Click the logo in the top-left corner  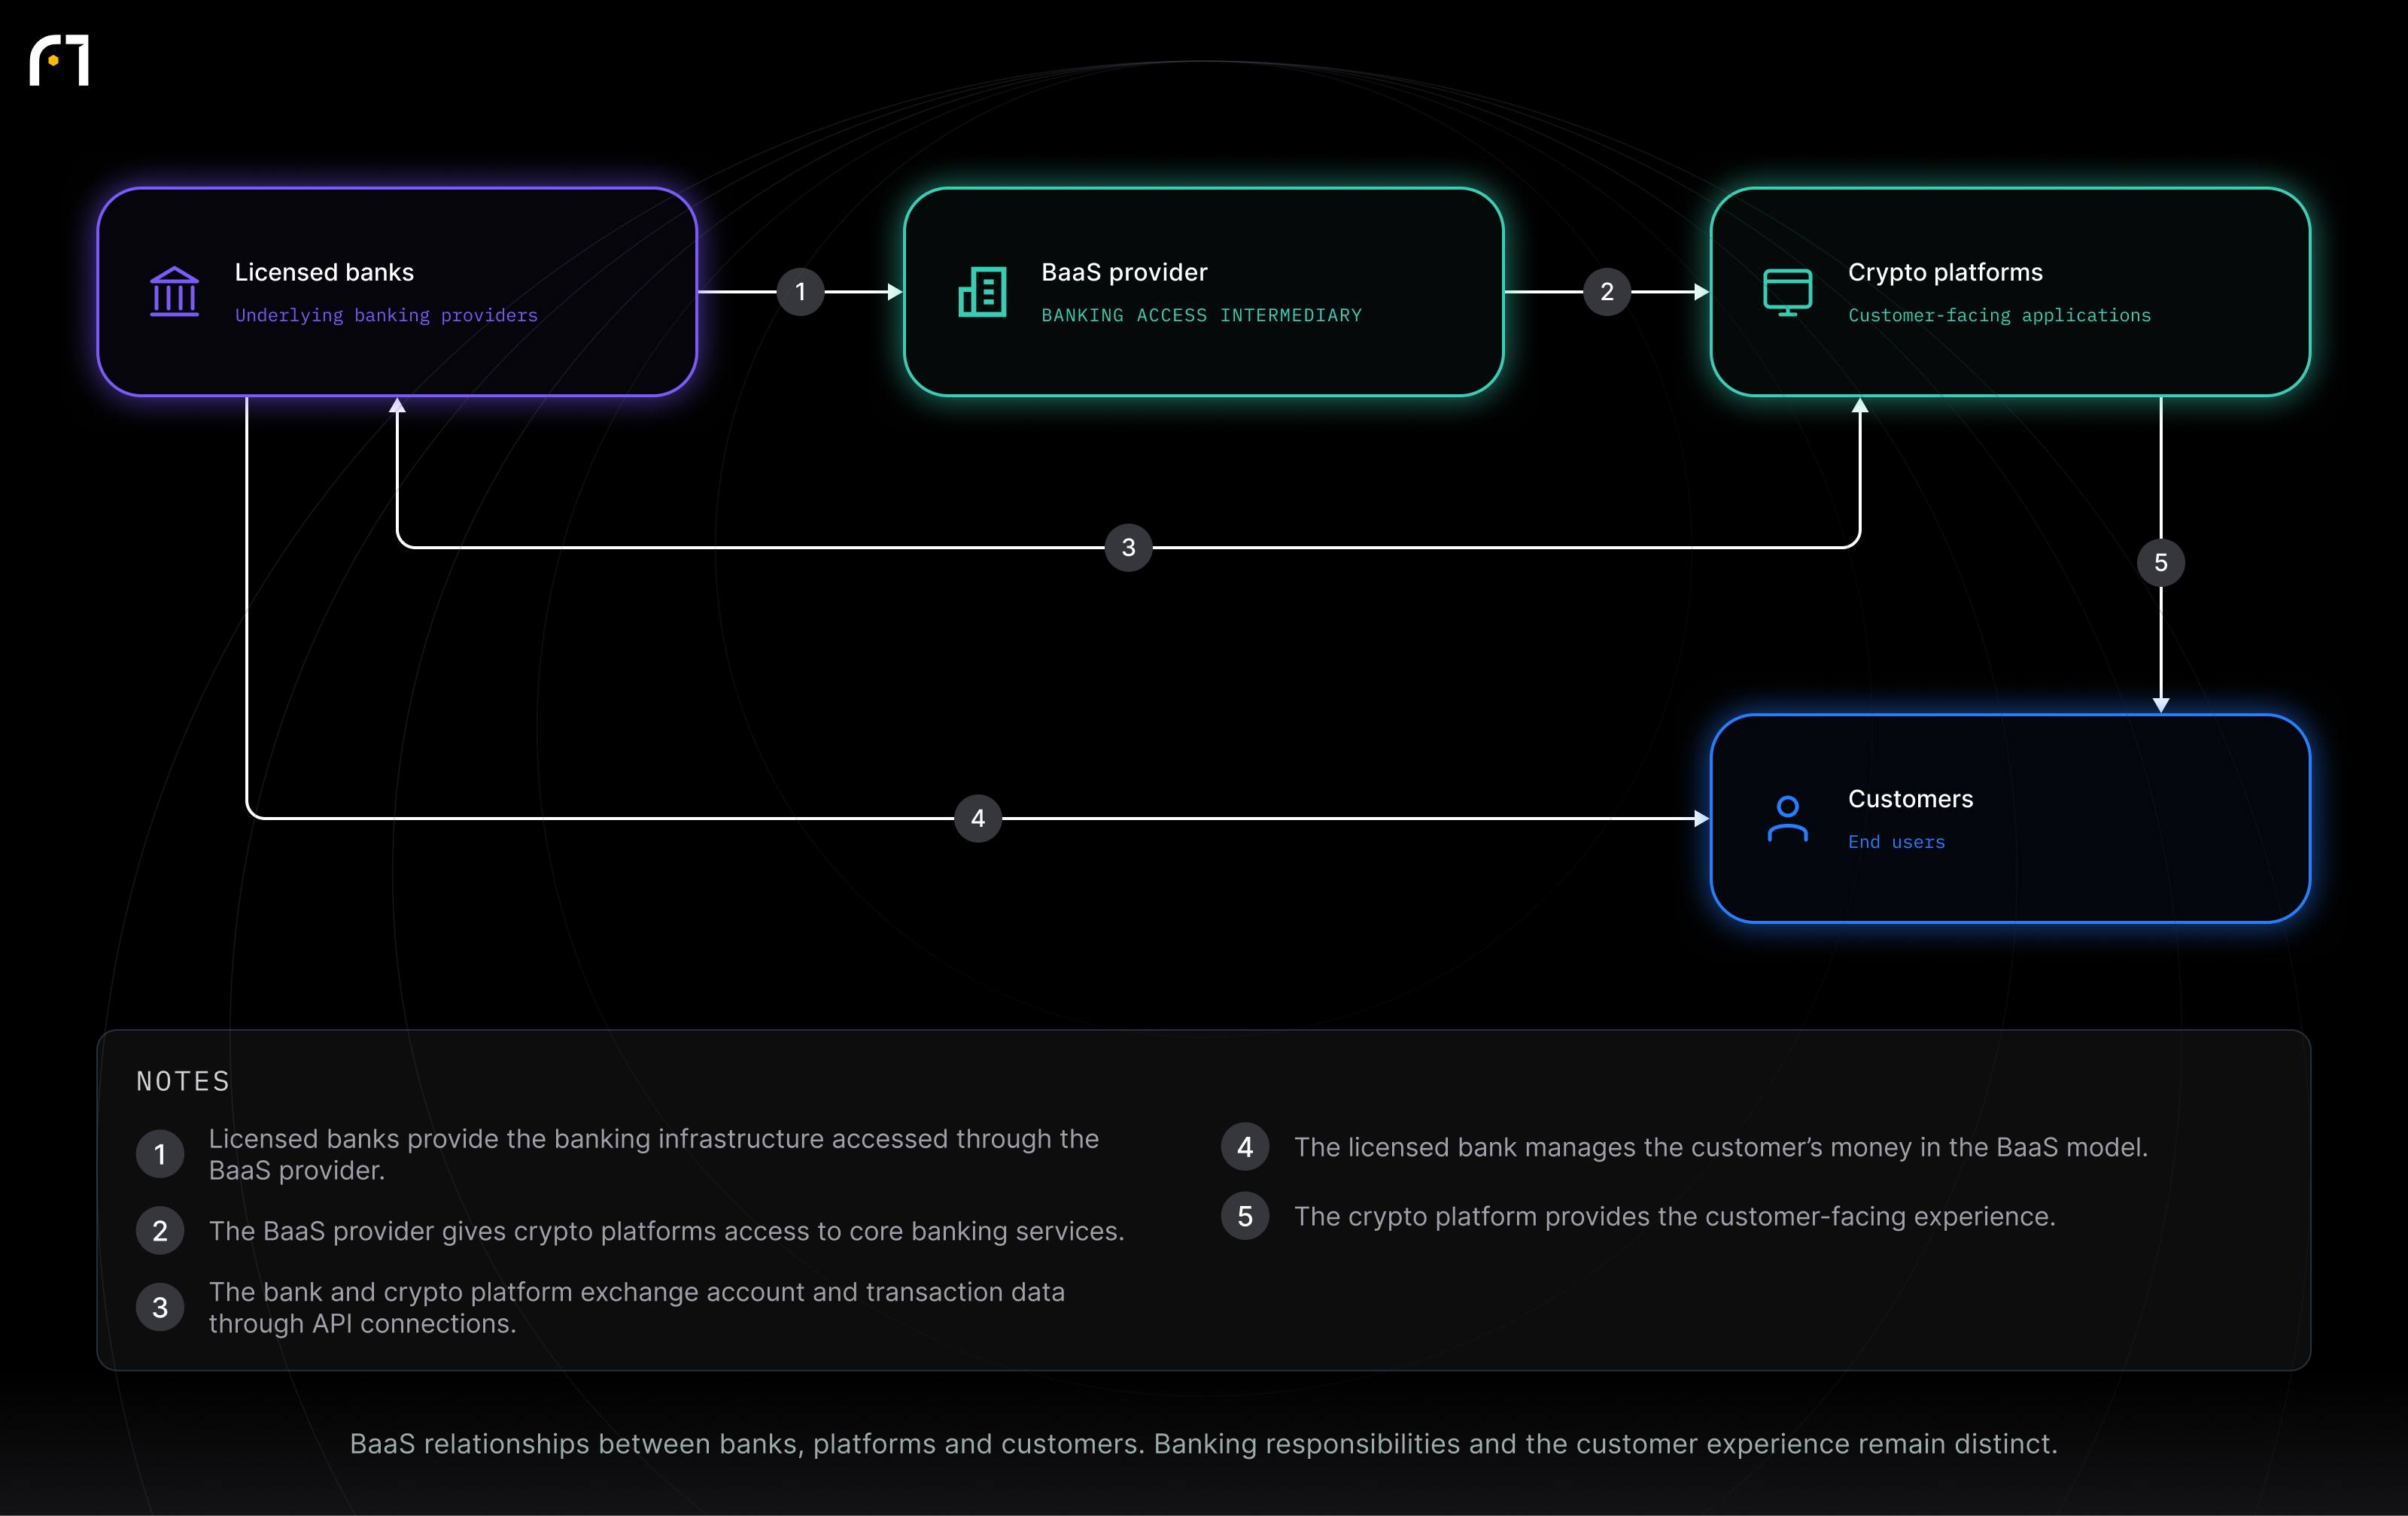click(x=59, y=61)
